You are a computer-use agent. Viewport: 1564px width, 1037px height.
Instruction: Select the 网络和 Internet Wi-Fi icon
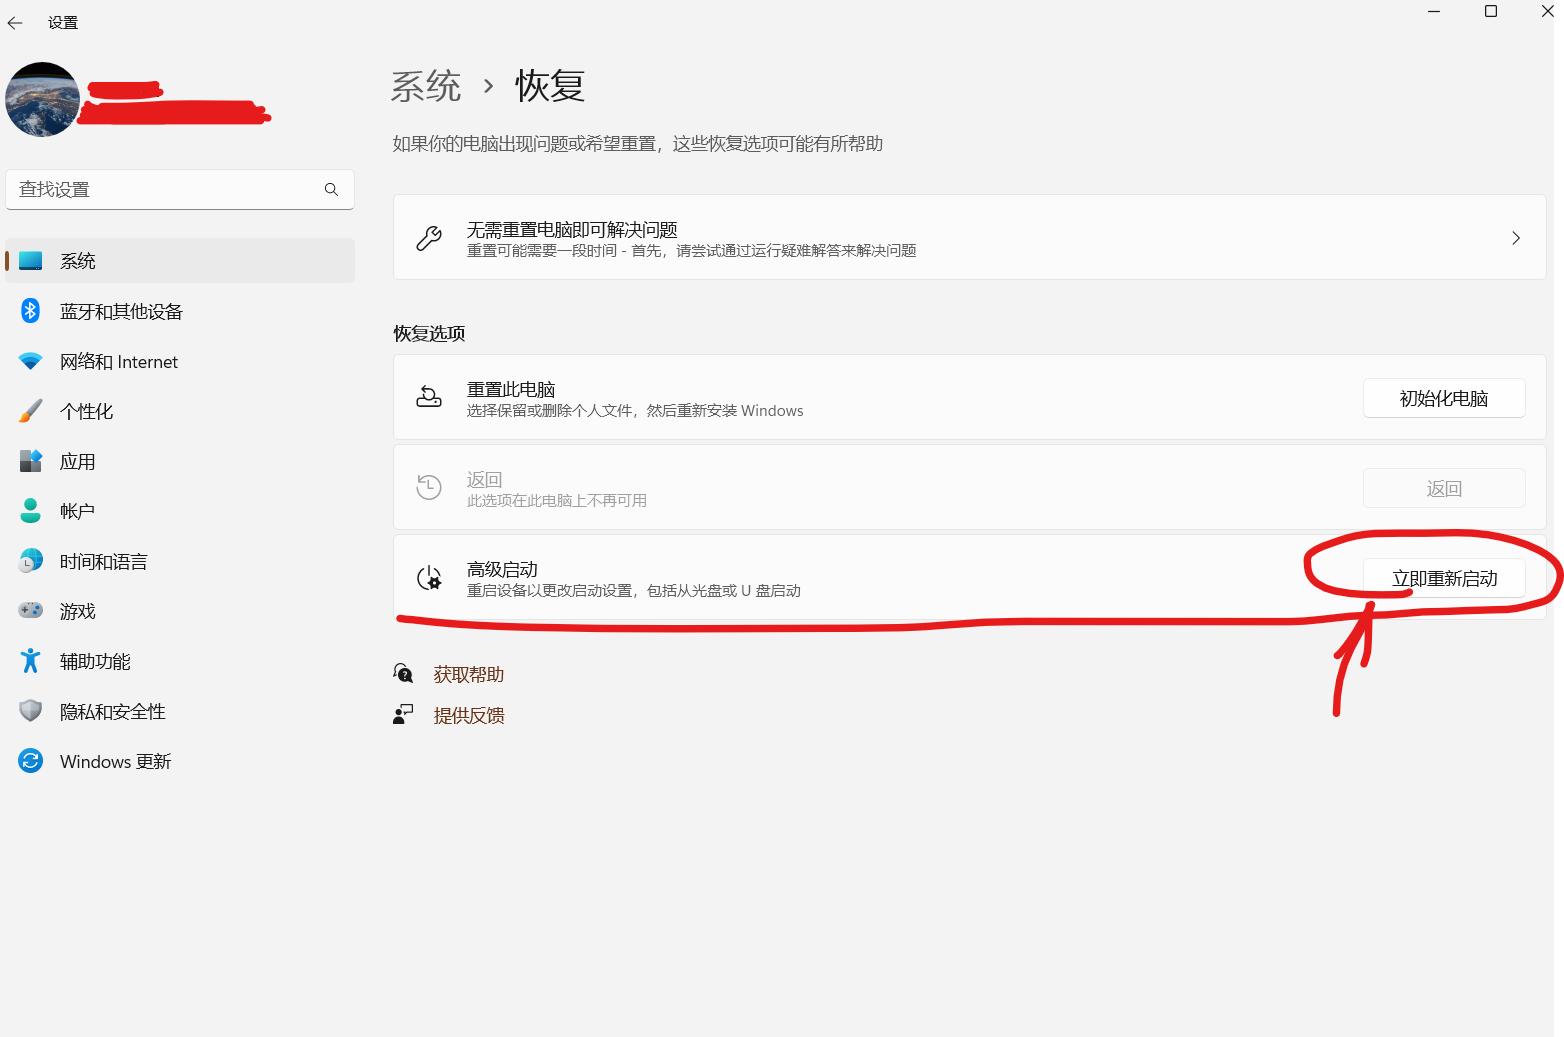click(30, 361)
